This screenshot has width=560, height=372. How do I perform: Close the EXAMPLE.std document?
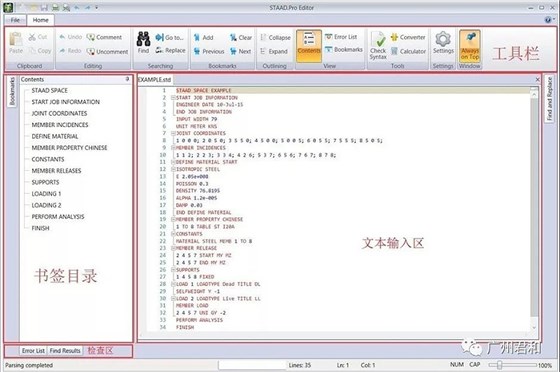point(538,80)
